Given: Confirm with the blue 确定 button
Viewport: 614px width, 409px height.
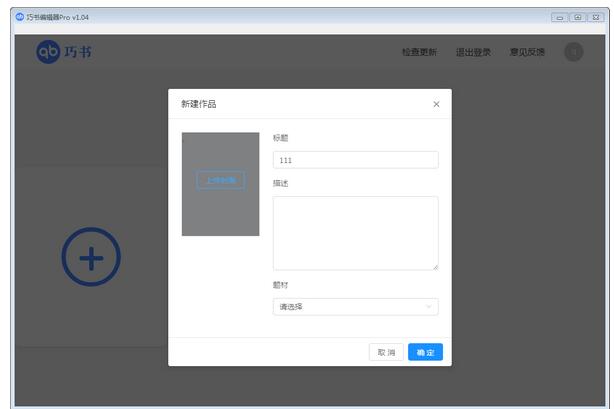Looking at the screenshot, I should click(x=425, y=352).
